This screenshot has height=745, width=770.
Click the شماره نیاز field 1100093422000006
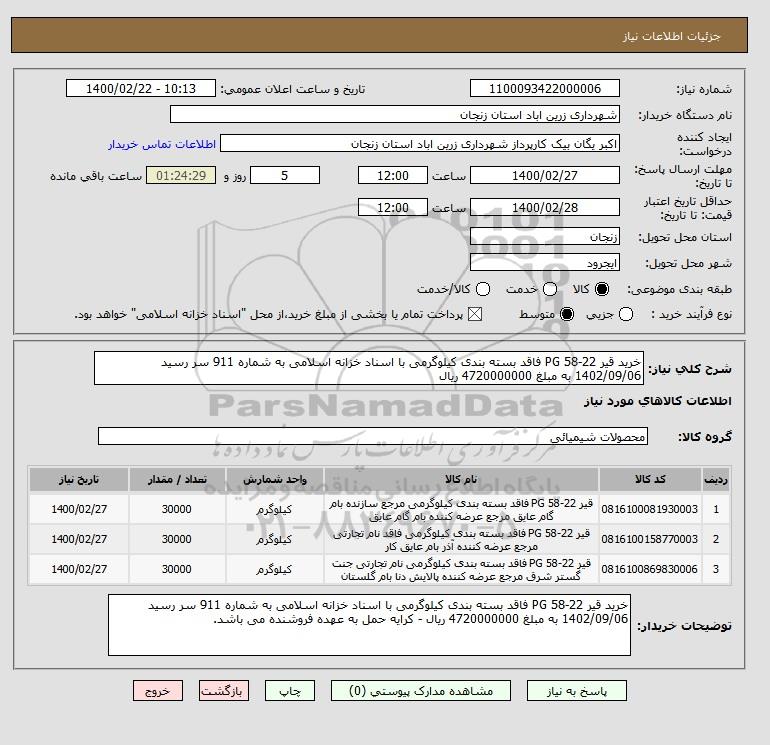click(545, 88)
